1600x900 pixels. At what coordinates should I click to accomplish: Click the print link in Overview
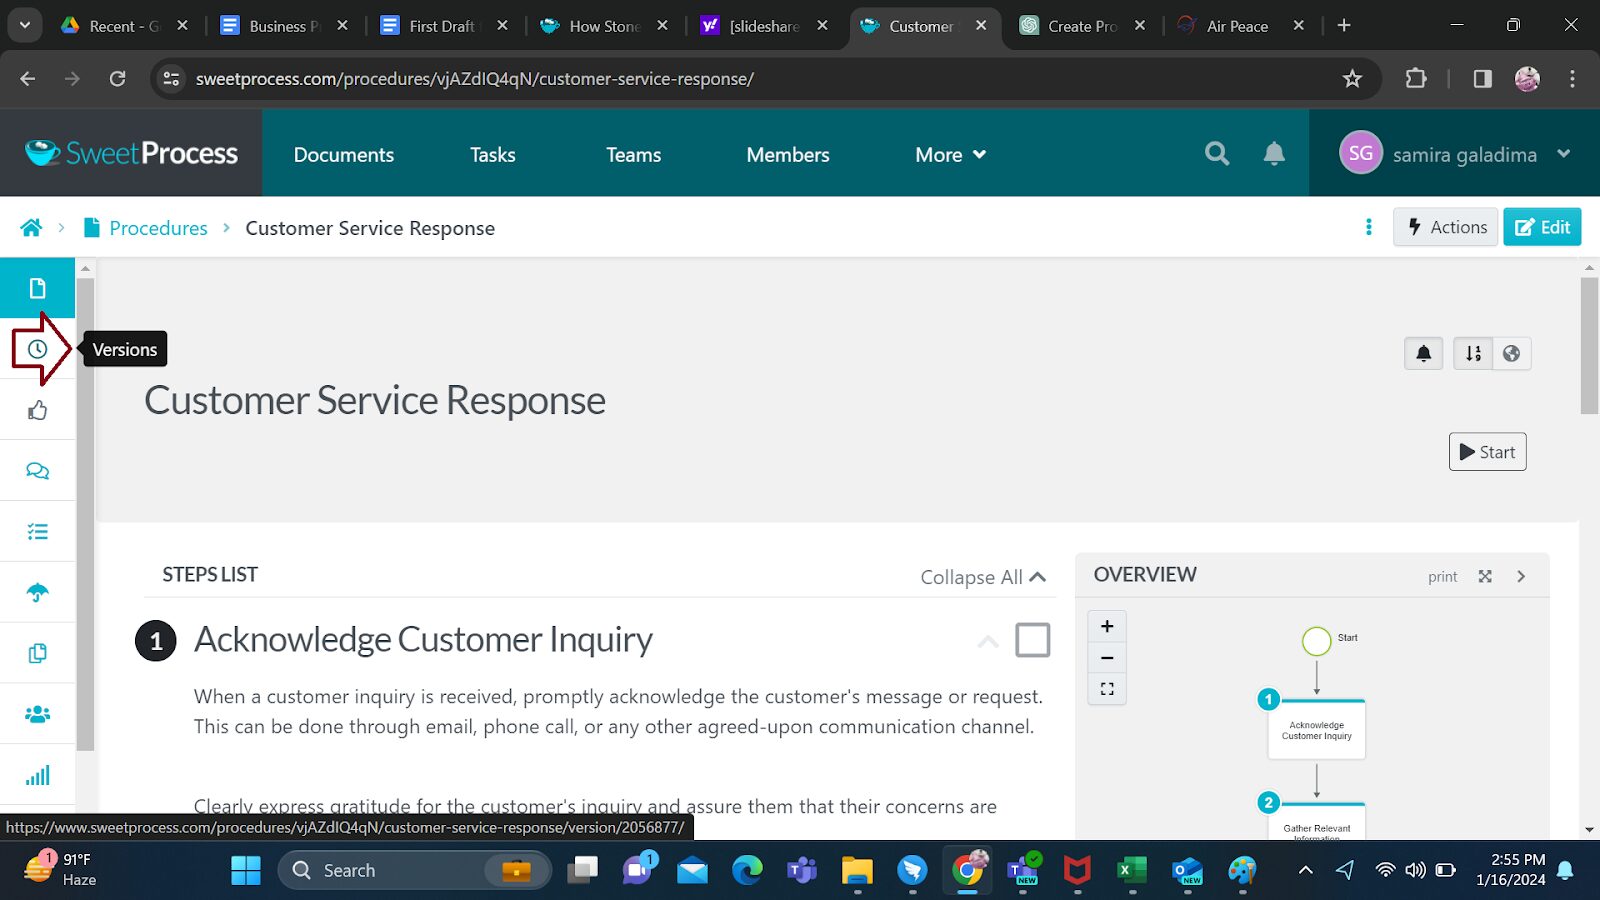[x=1442, y=577]
